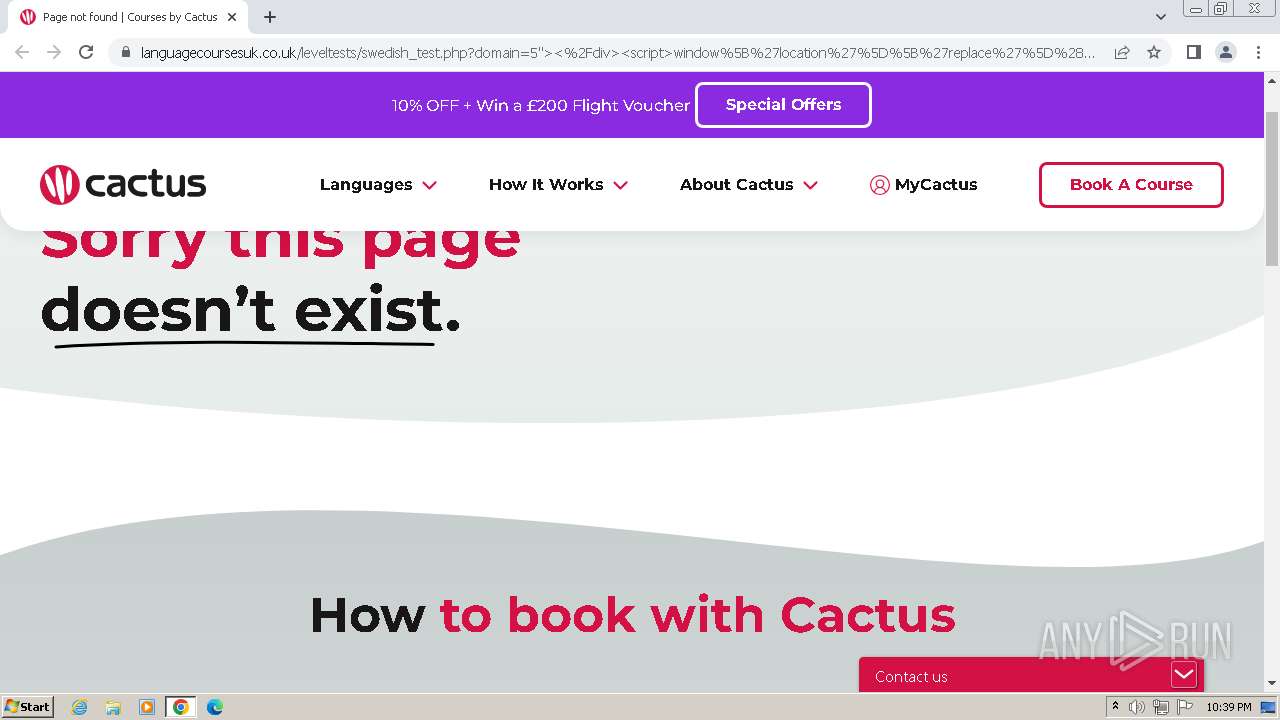Click the 10% OFF flight voucher text
Image resolution: width=1280 pixels, height=720 pixels.
[541, 105]
